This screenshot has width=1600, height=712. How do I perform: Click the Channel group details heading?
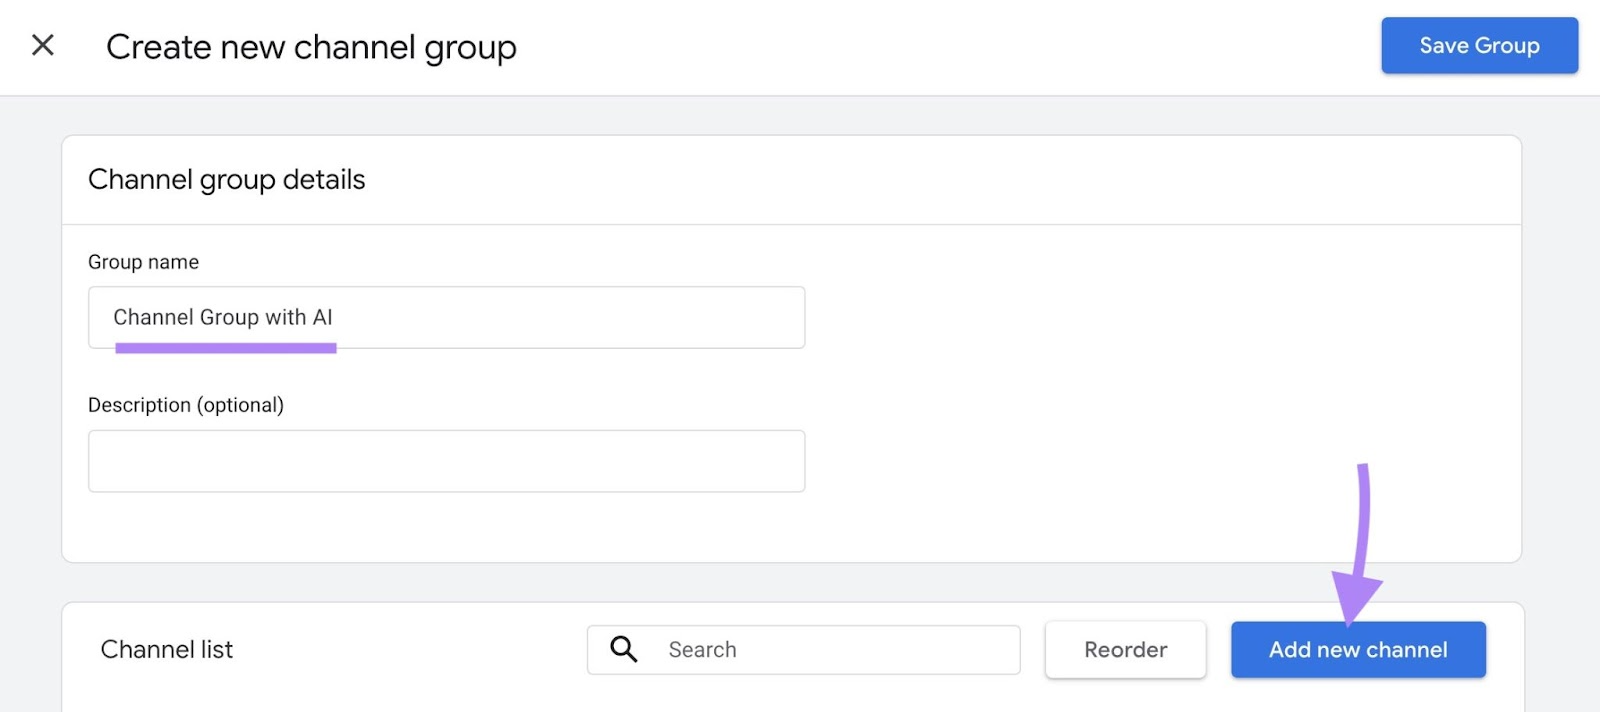pos(227,179)
